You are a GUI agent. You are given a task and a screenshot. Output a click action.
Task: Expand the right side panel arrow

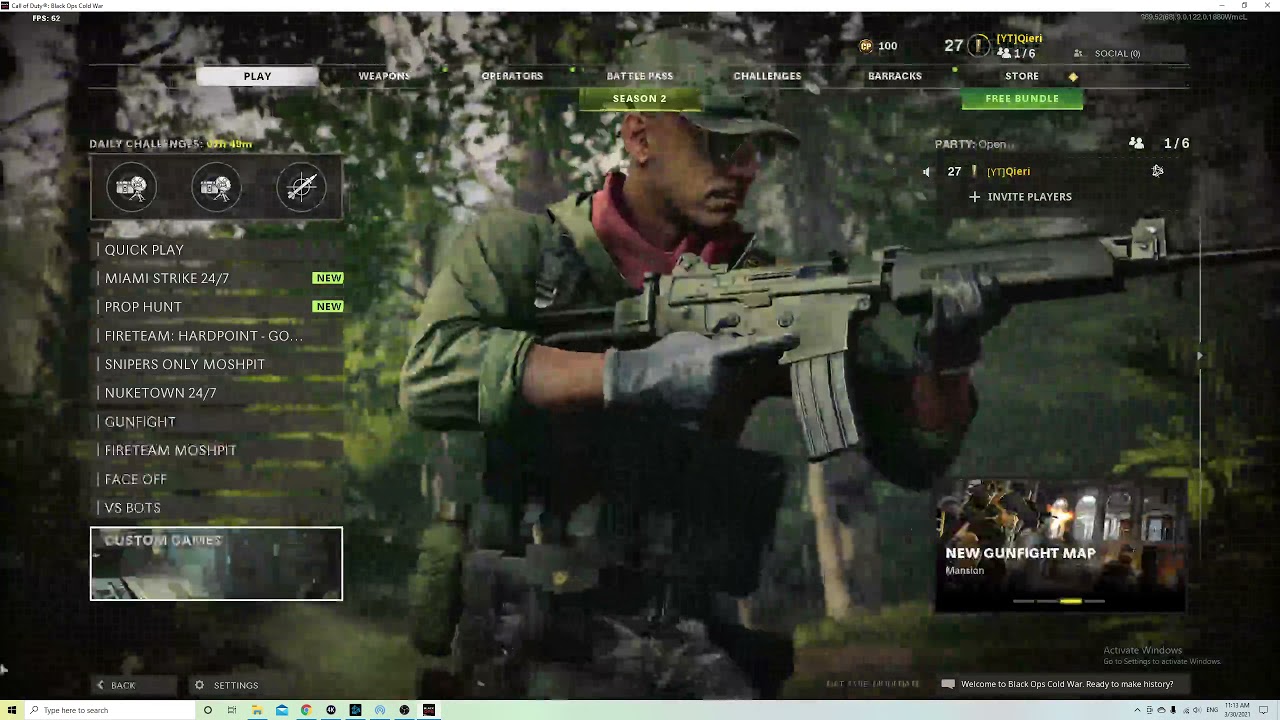coord(1200,355)
